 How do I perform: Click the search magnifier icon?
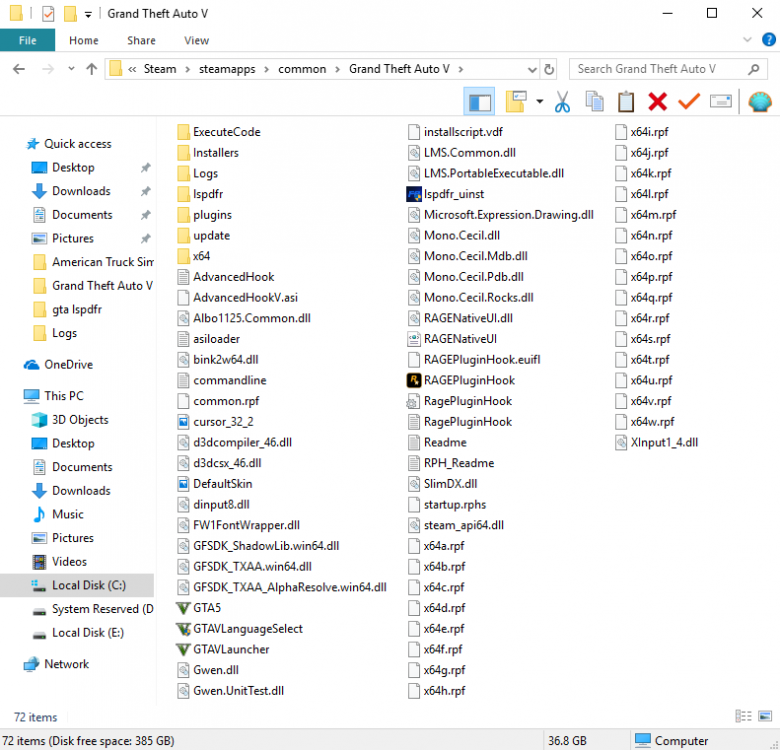[754, 69]
